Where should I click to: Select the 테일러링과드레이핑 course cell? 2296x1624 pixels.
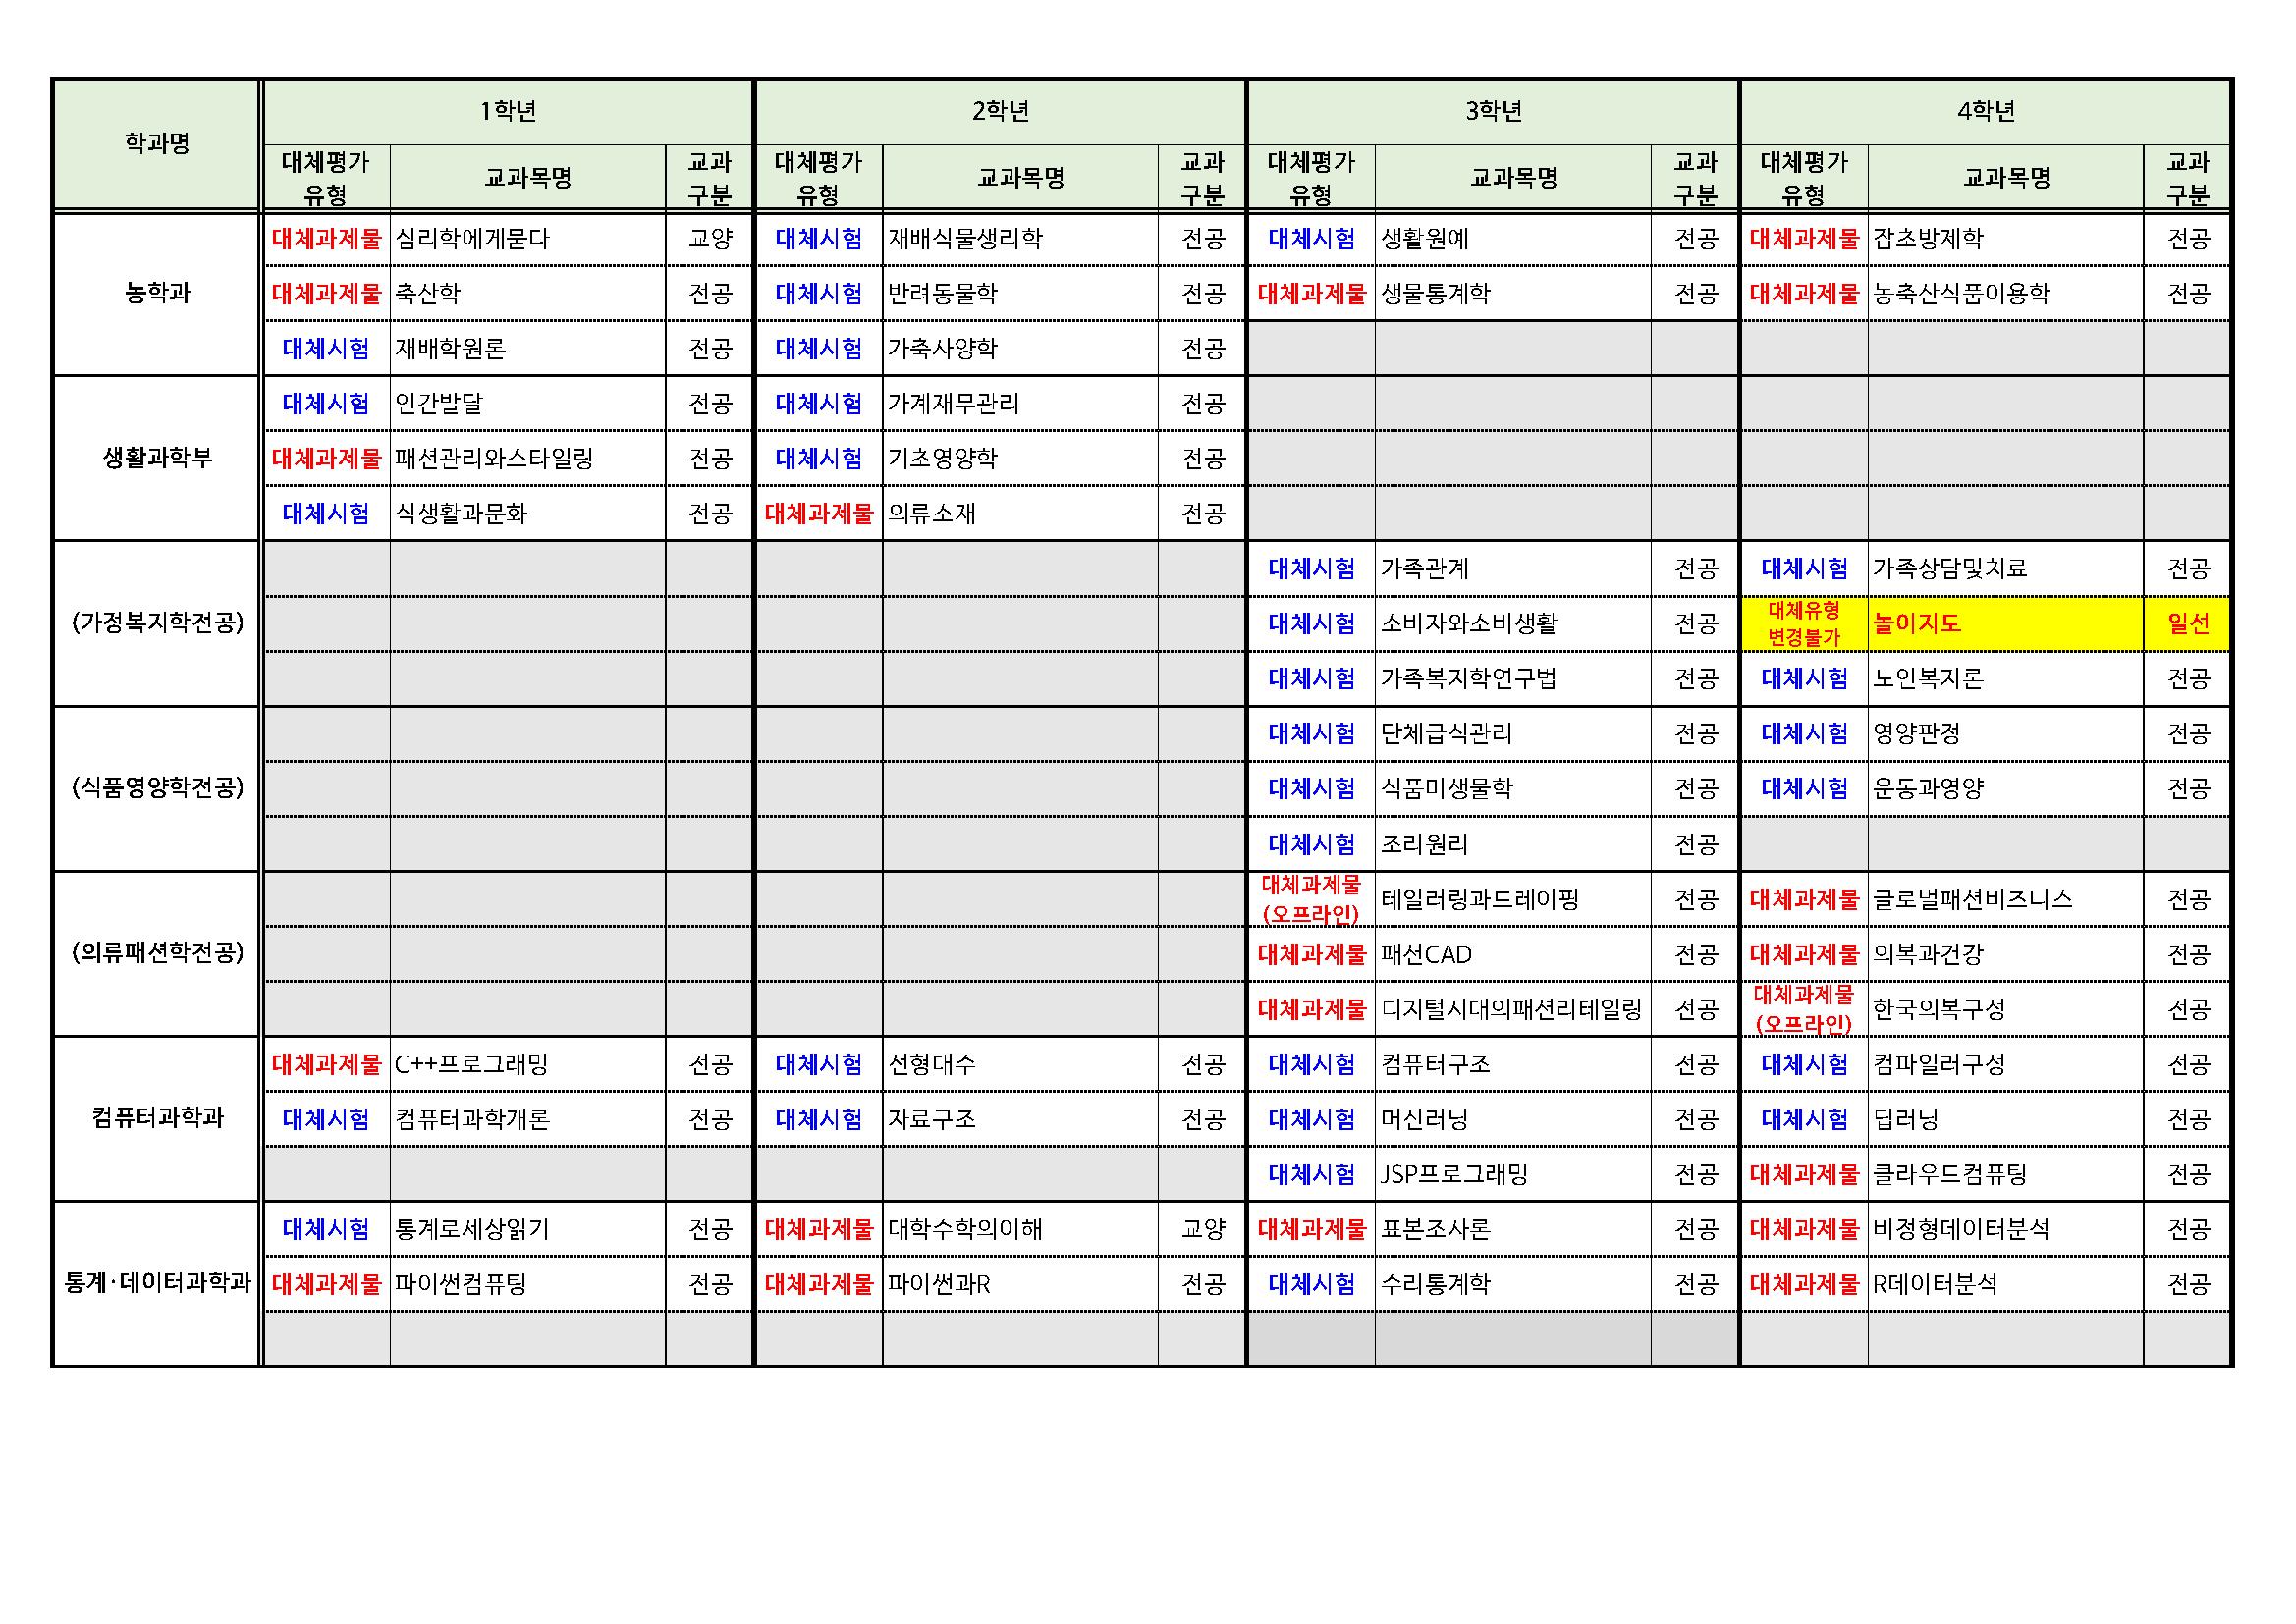click(x=1513, y=898)
